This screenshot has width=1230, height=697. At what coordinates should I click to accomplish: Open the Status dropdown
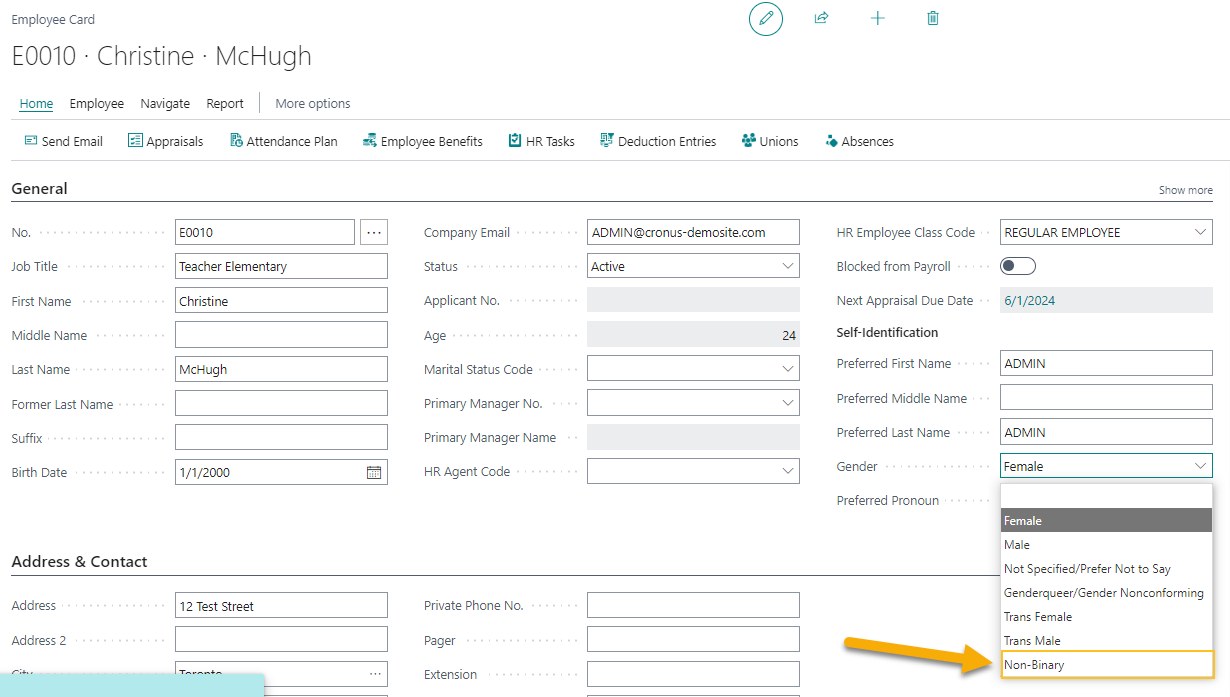coord(786,265)
